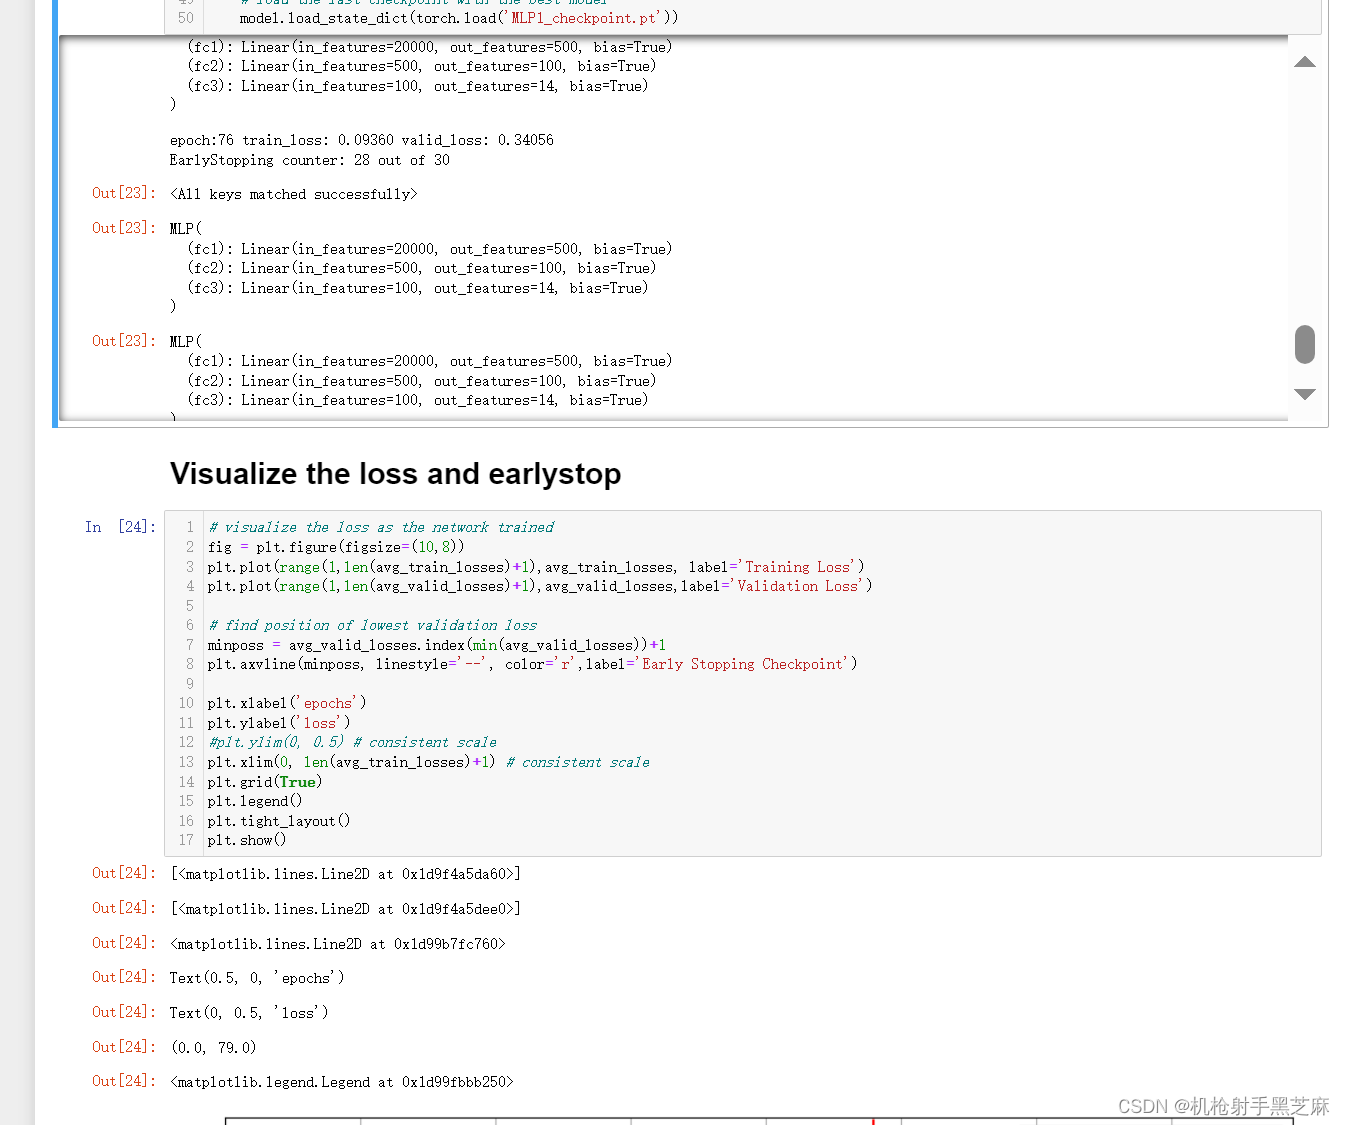
Task: Click Line2D output at 0x1d99b7fc760
Action: coord(337,944)
